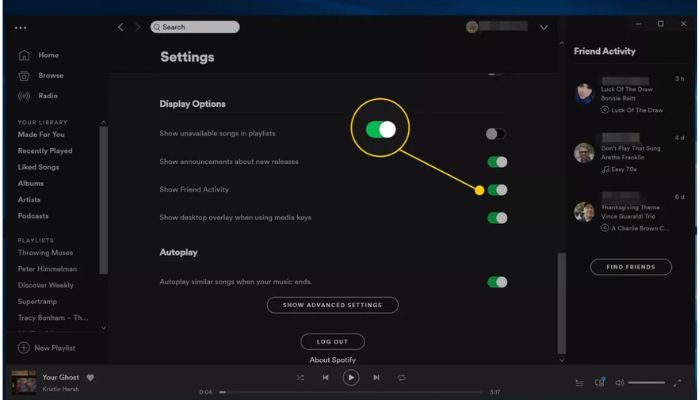Click the sidebar vertical scrollbar
This screenshot has height=400, width=700.
104,200
